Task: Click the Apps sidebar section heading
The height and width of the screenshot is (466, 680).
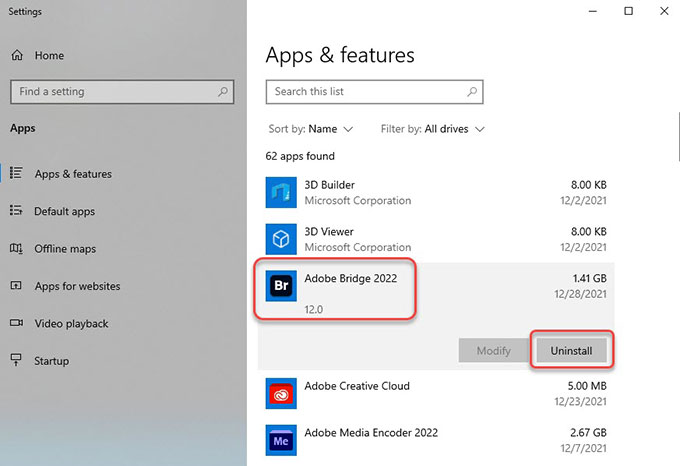Action: 23,128
